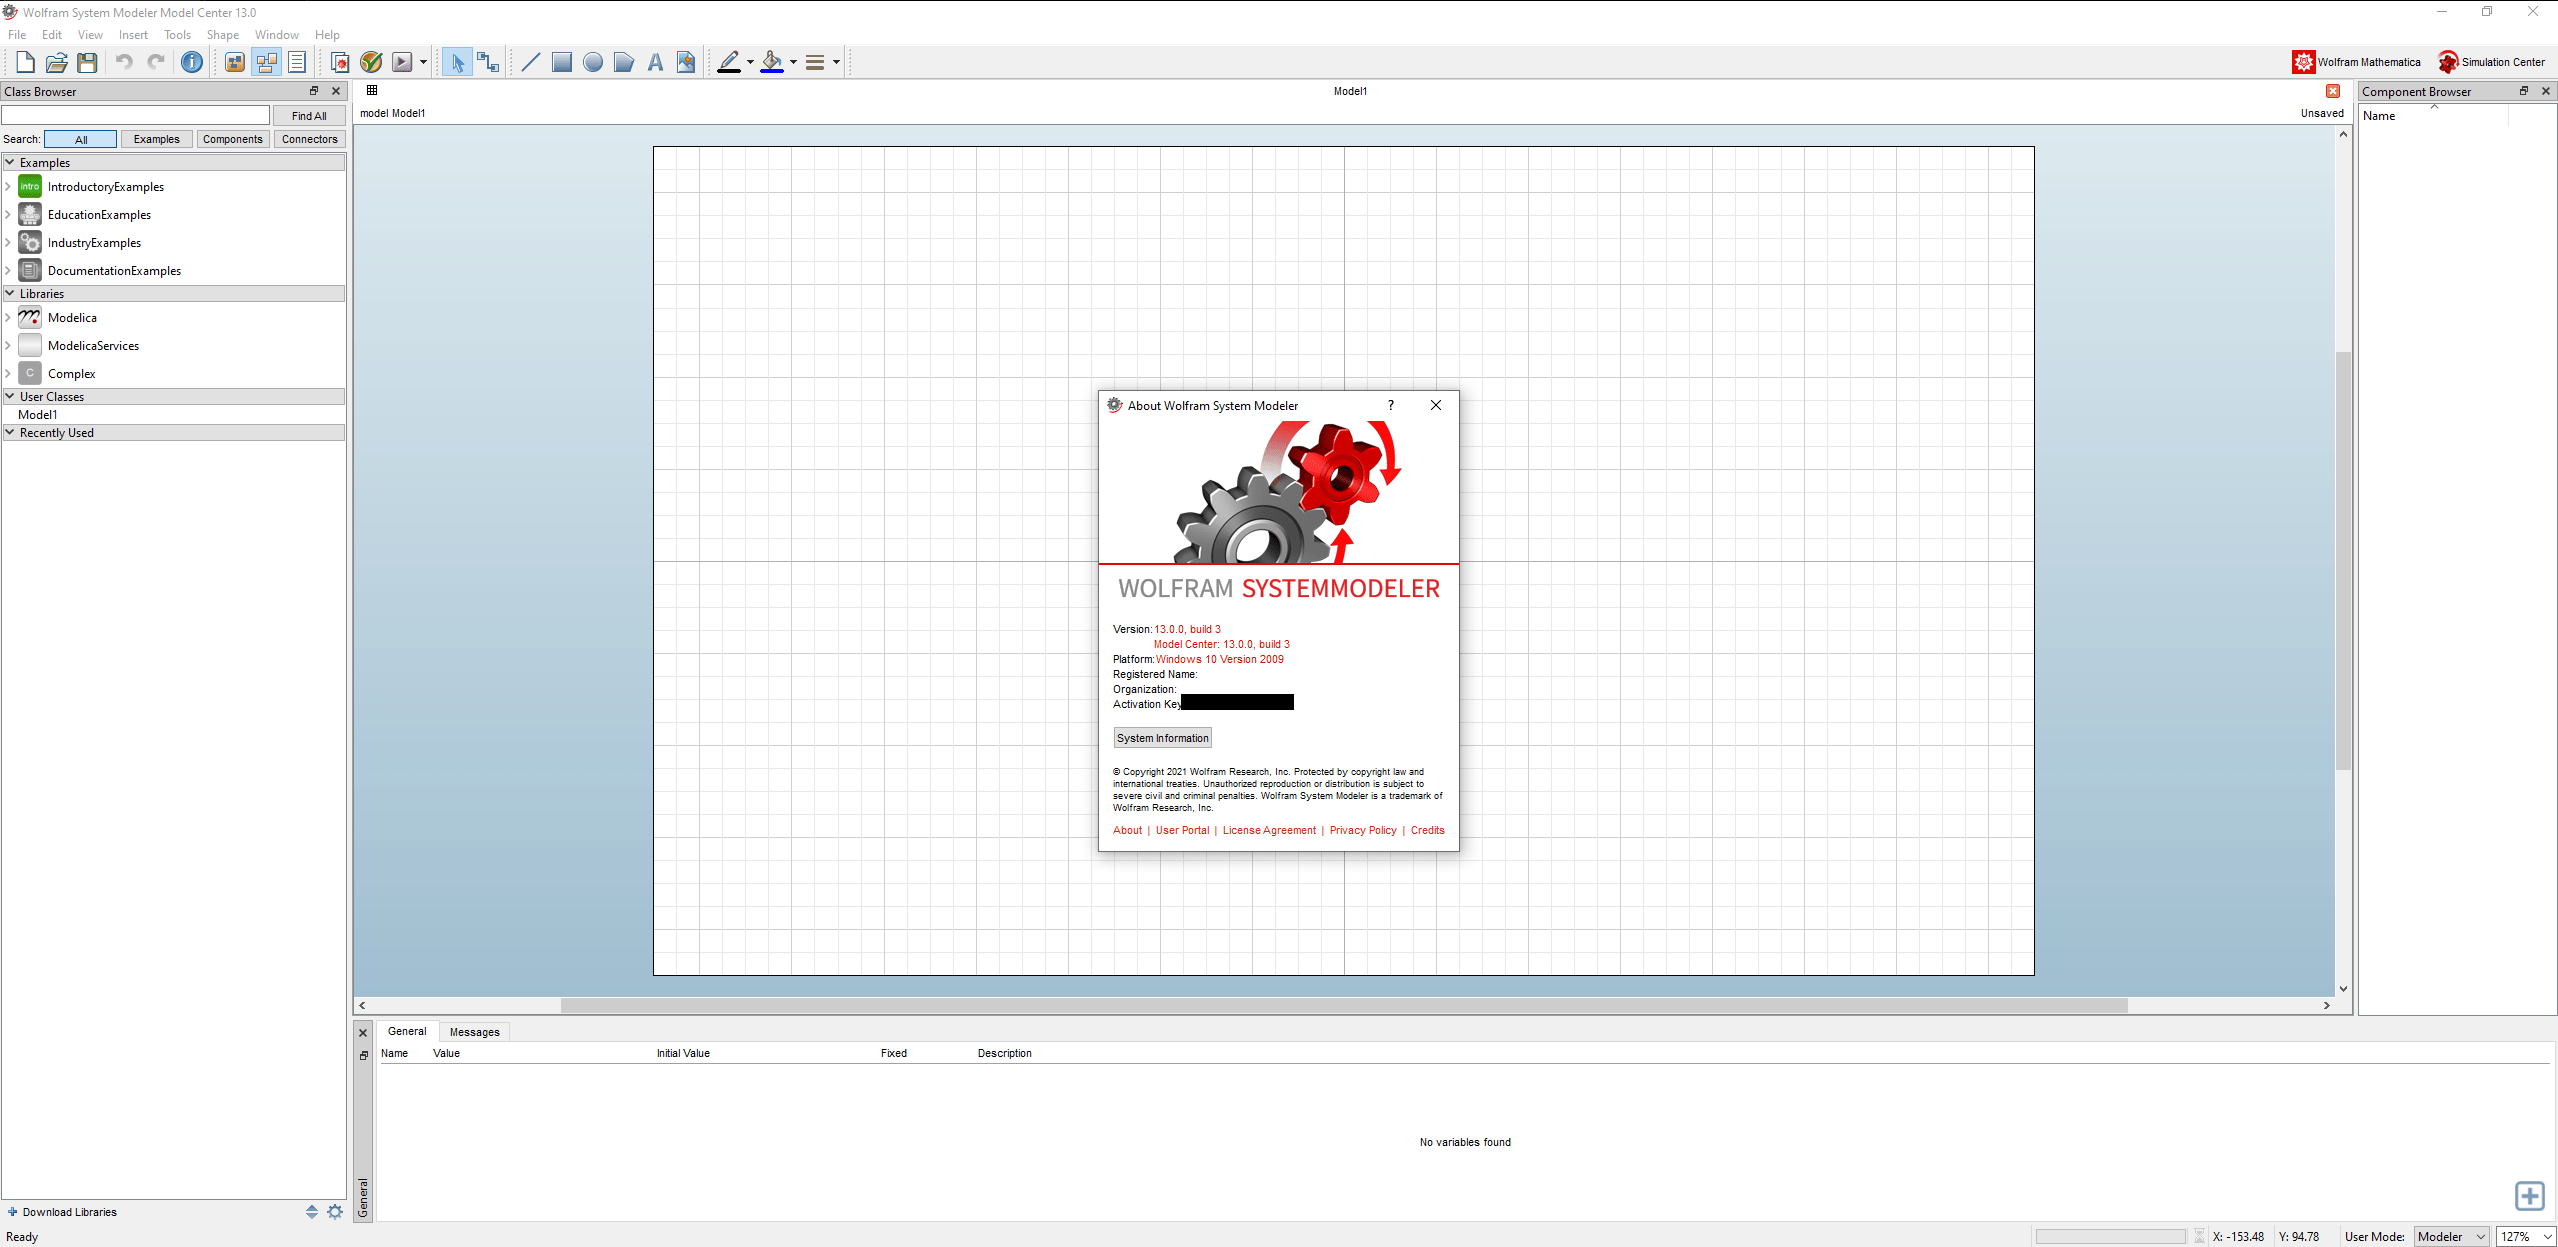The image size is (2558, 1247).
Task: Activate the Connection line tool
Action: pyautogui.click(x=488, y=62)
